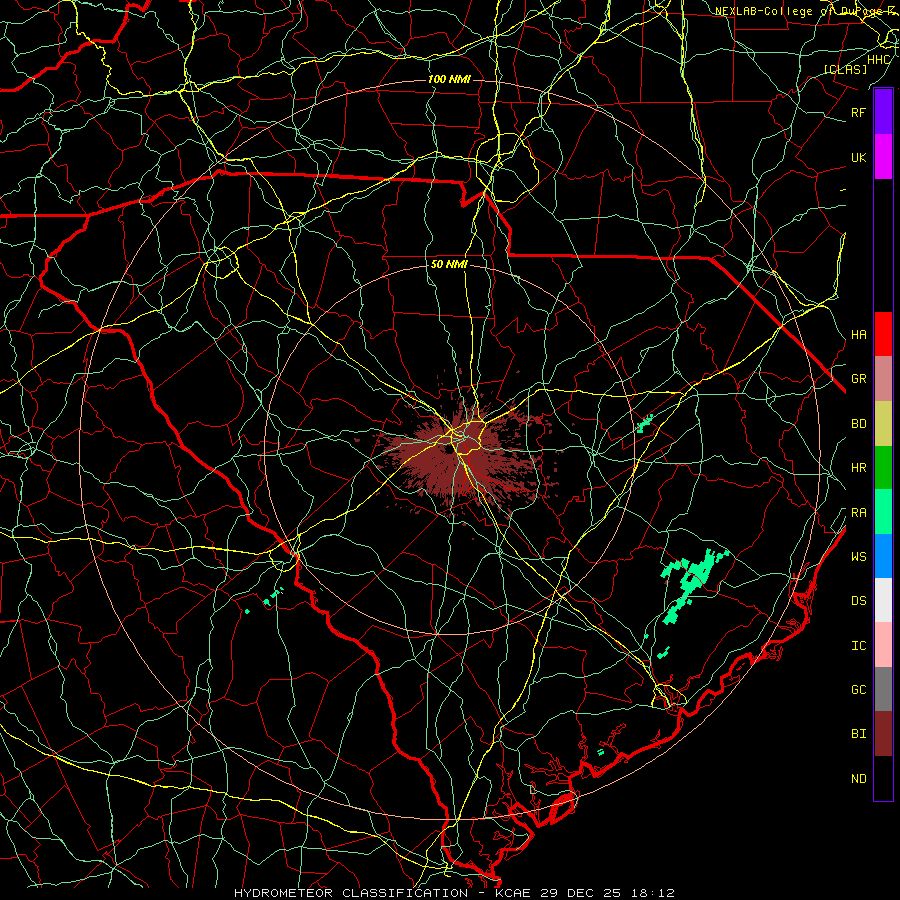Click the IC legend label

point(858,646)
